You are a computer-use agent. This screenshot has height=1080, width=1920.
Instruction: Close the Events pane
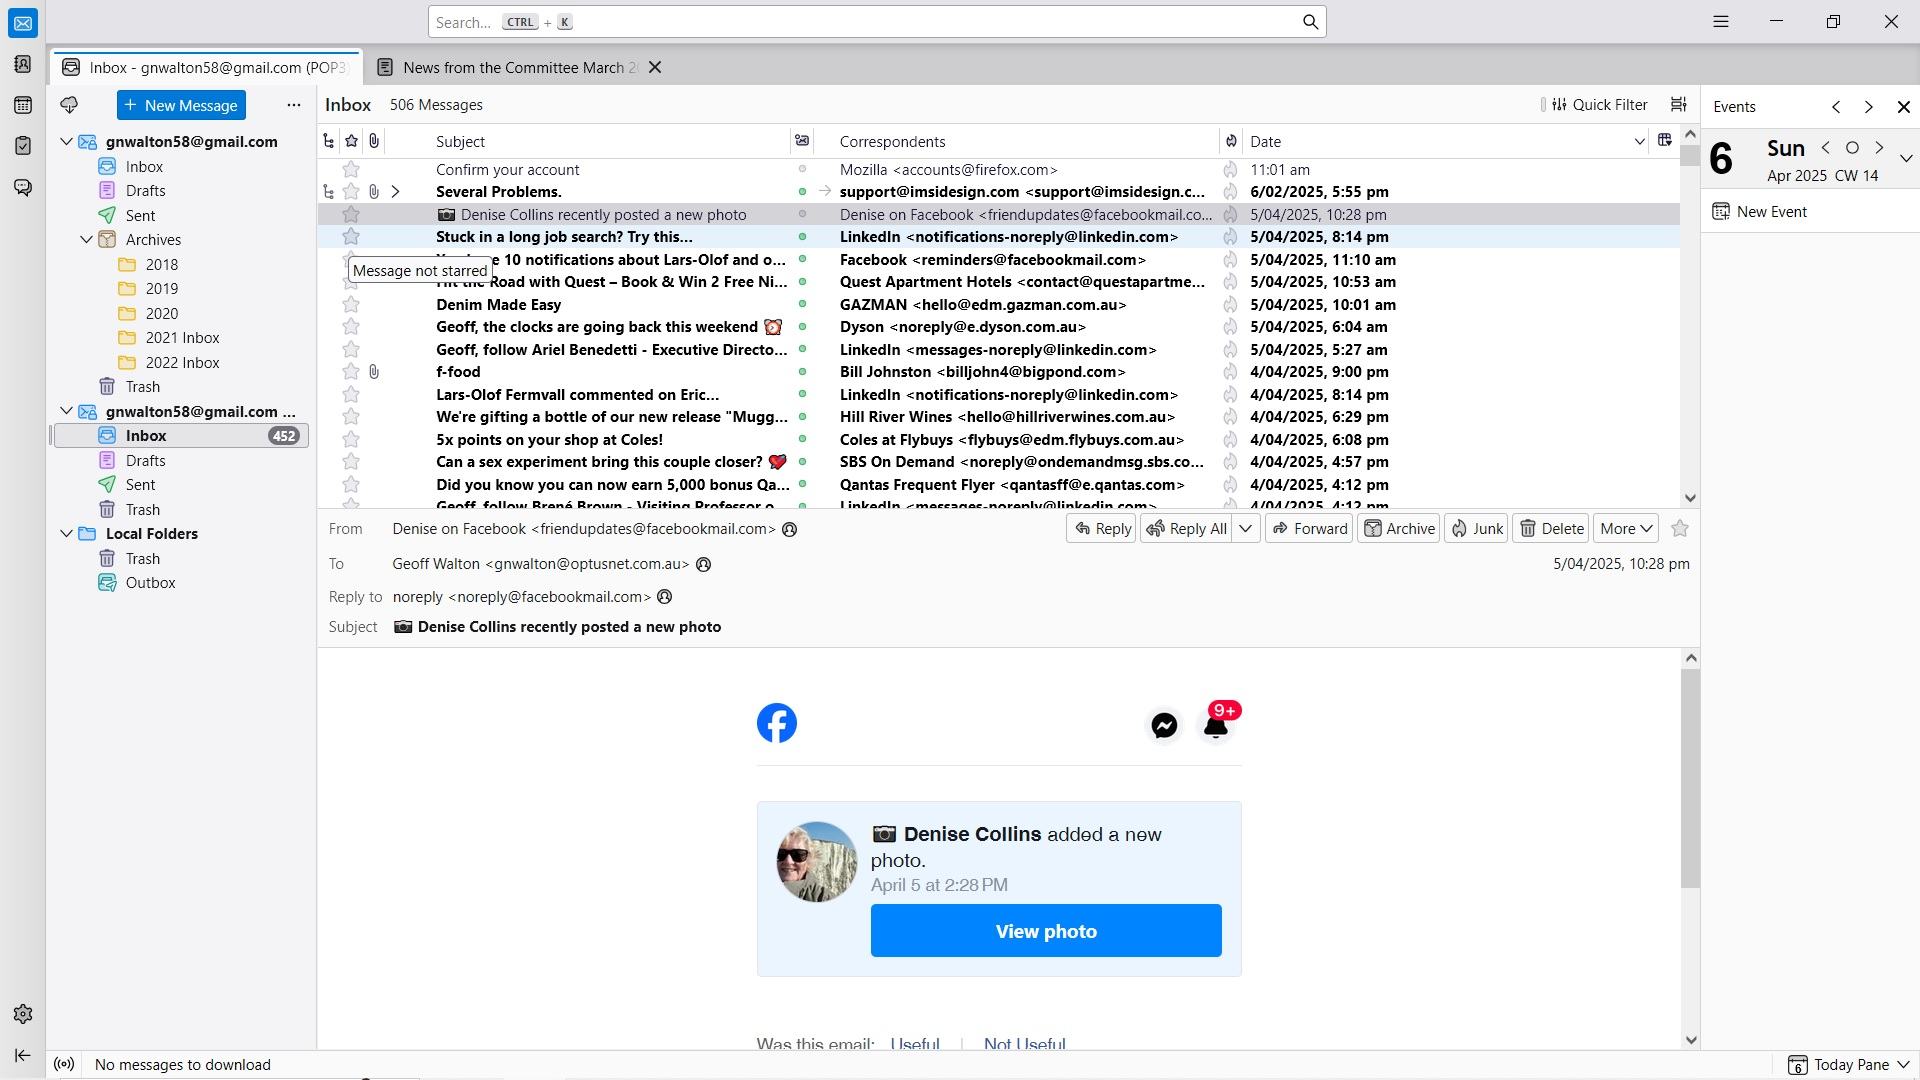tap(1904, 107)
